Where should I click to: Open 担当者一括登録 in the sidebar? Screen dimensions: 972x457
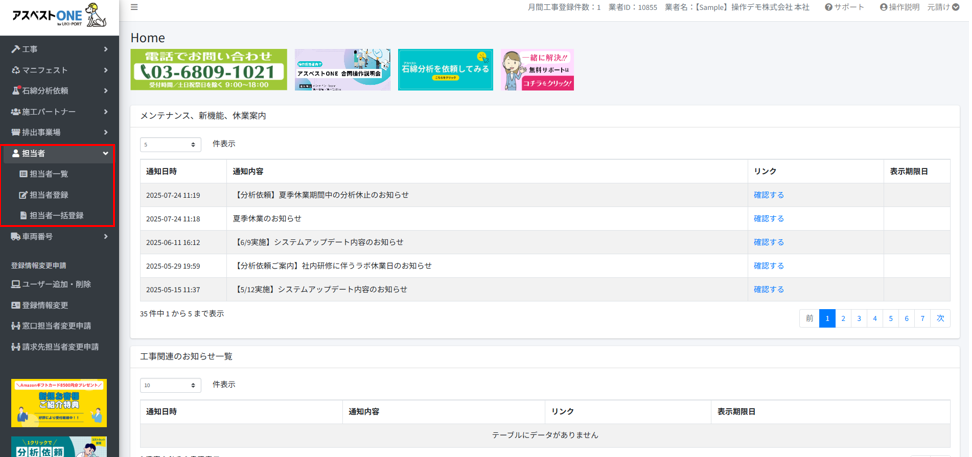point(55,216)
